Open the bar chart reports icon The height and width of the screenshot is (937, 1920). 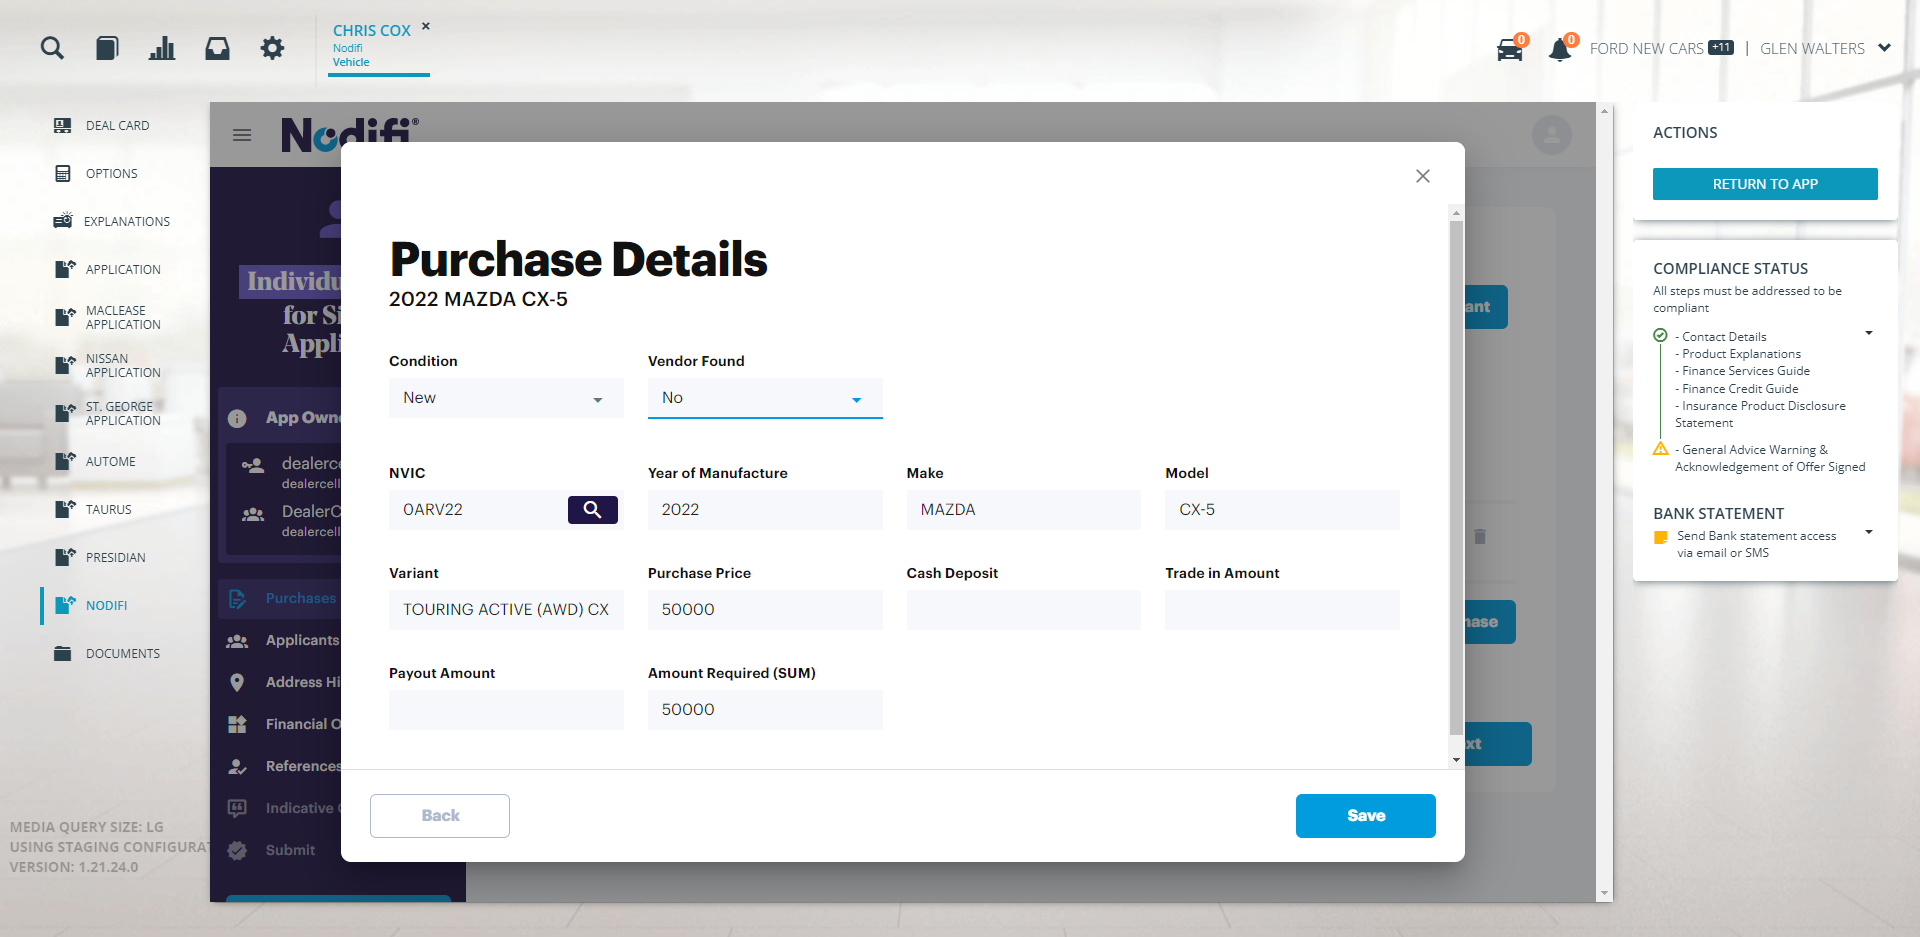(x=162, y=48)
